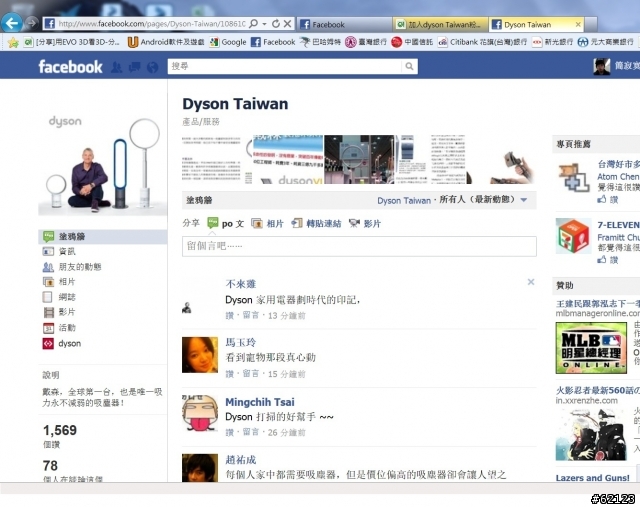Screen dimensions: 640x507
Task: Click the refresh icon in address bar
Action: [276, 24]
